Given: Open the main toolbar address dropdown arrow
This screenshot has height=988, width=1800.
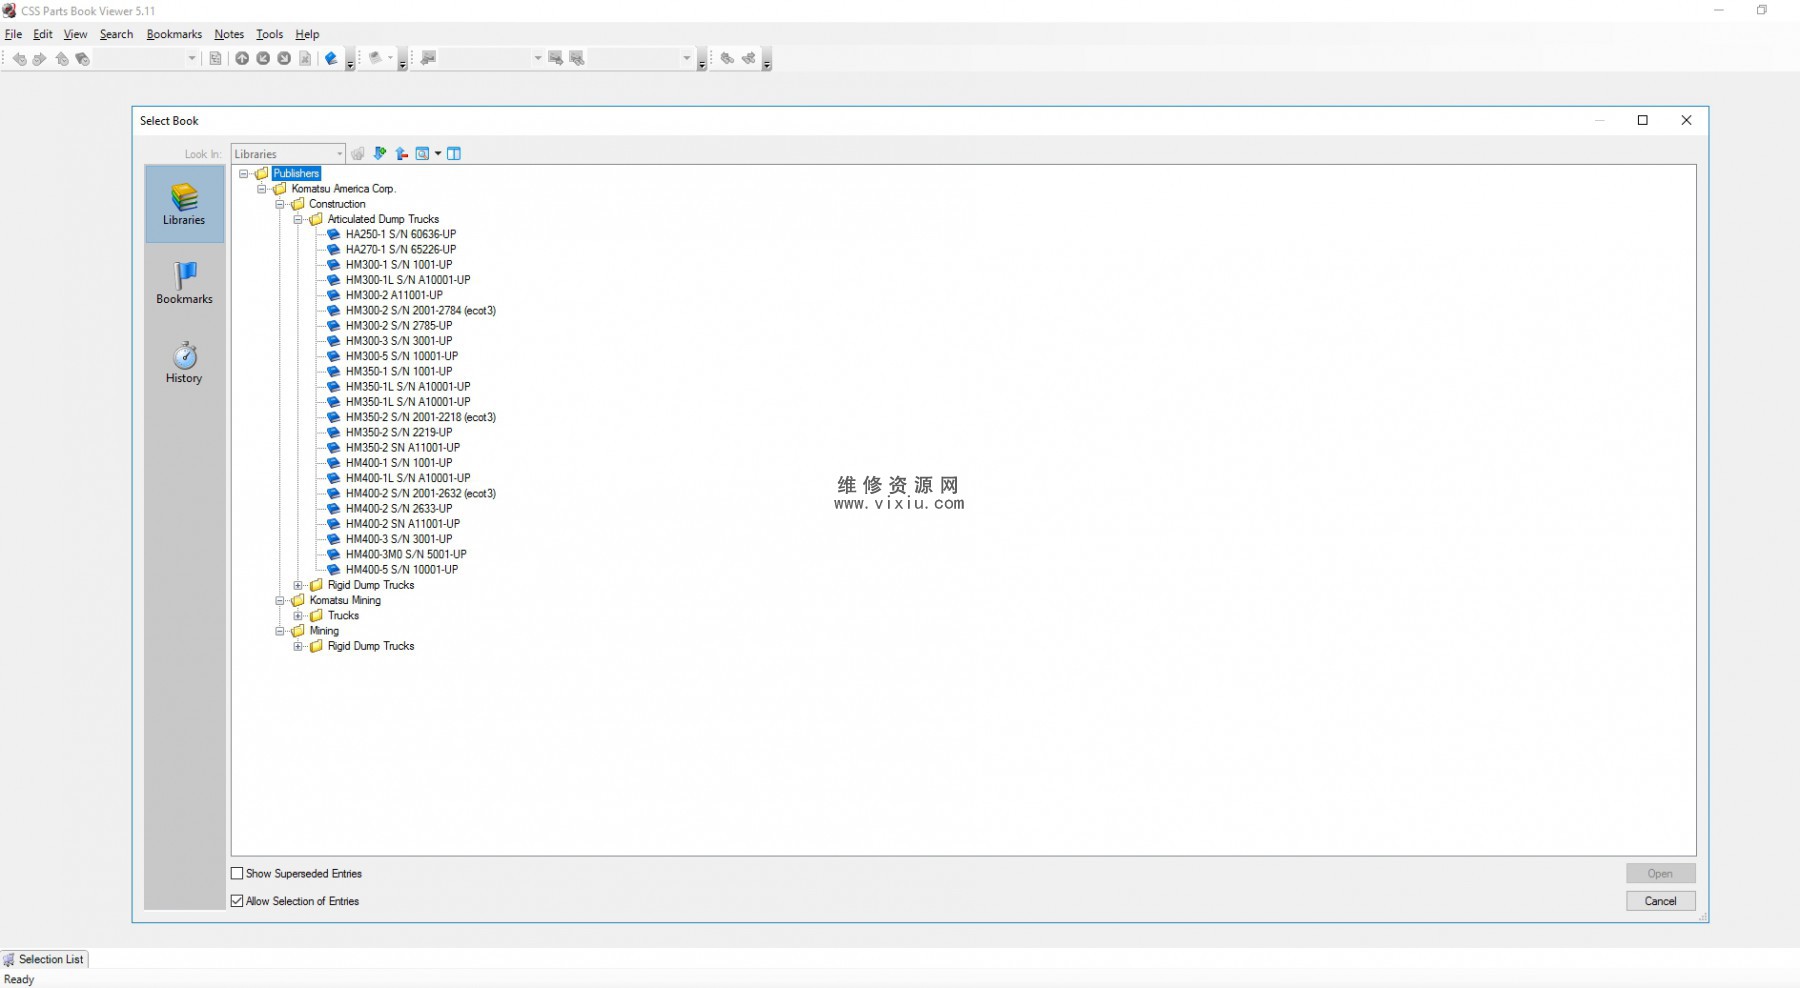Looking at the screenshot, I should tap(192, 58).
